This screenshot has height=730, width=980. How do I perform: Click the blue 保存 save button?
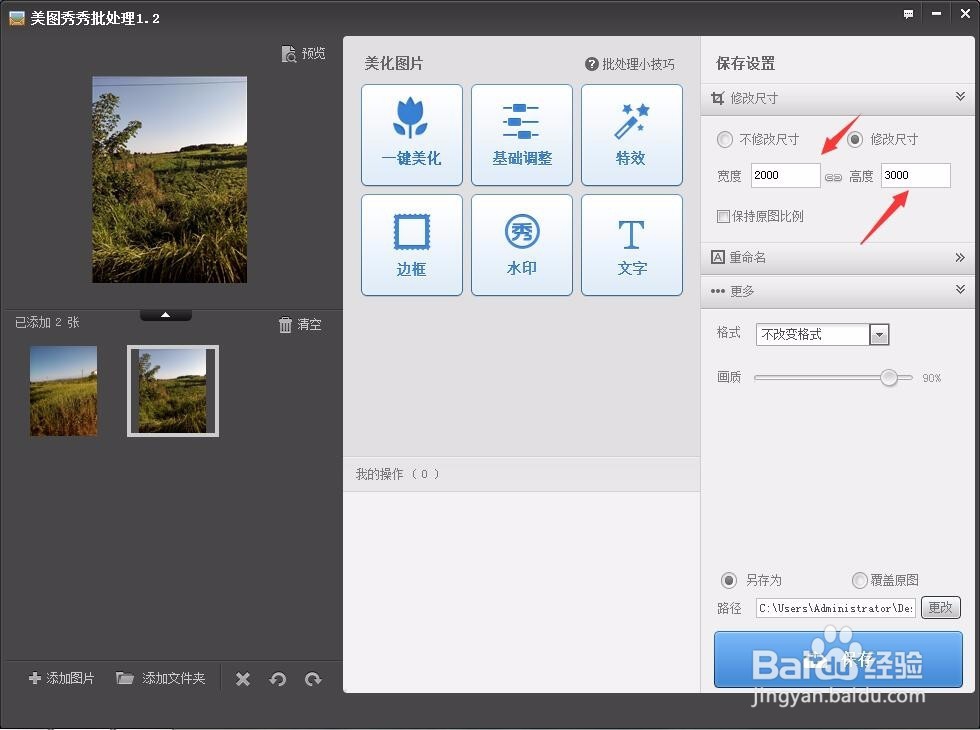[x=838, y=659]
